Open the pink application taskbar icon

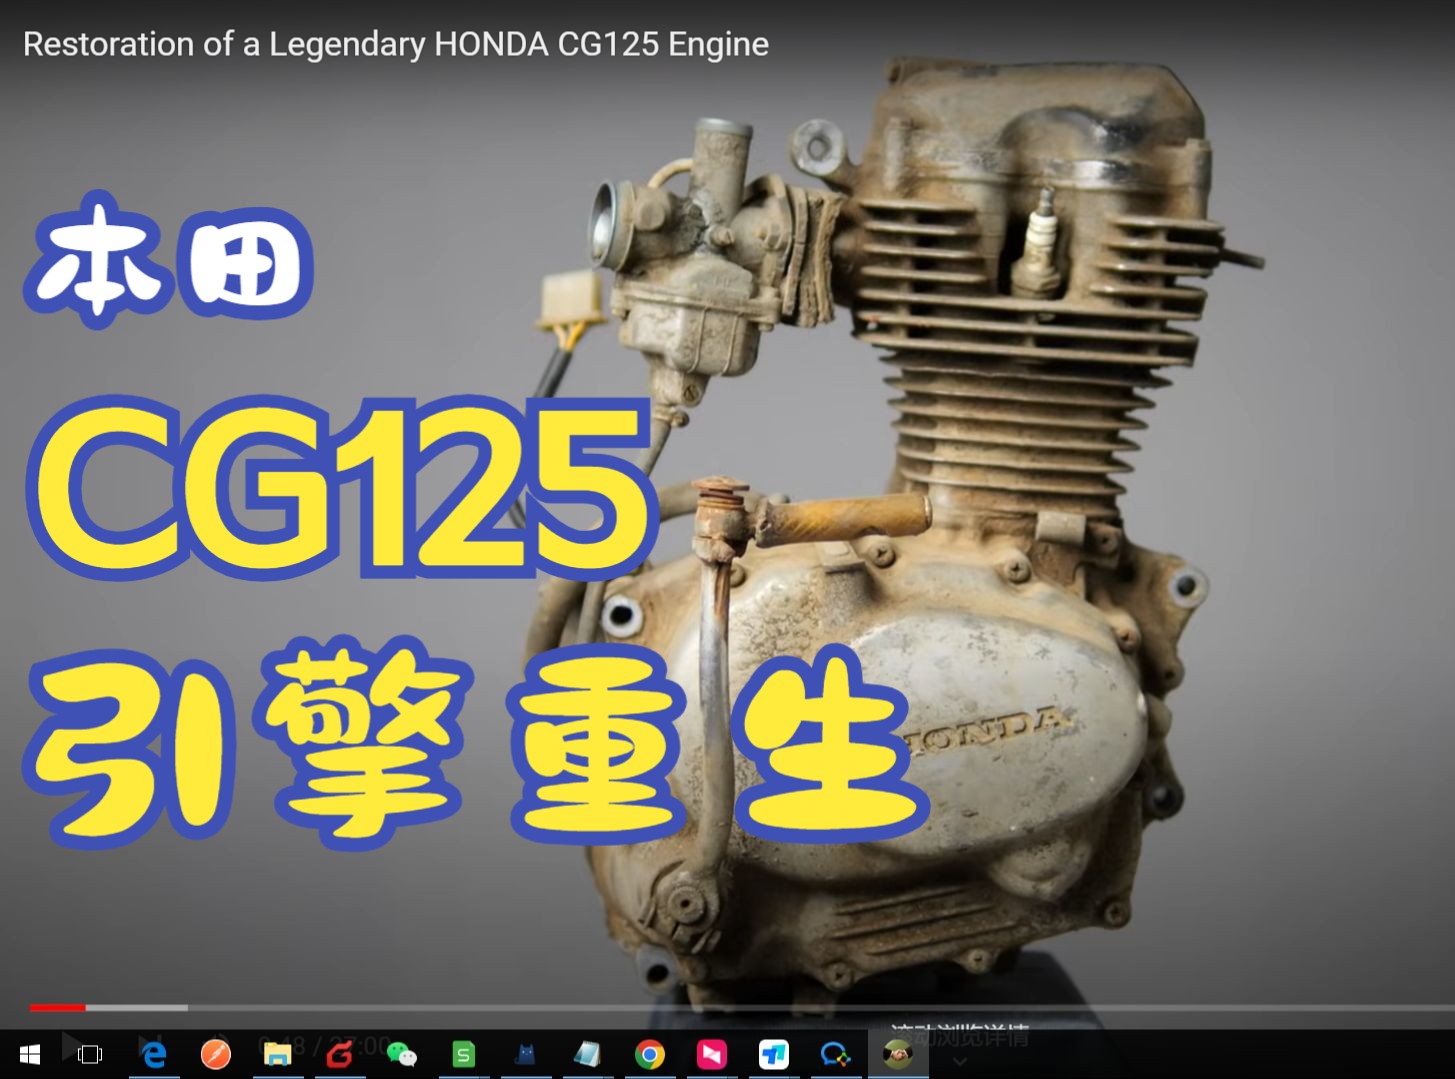pos(712,1054)
